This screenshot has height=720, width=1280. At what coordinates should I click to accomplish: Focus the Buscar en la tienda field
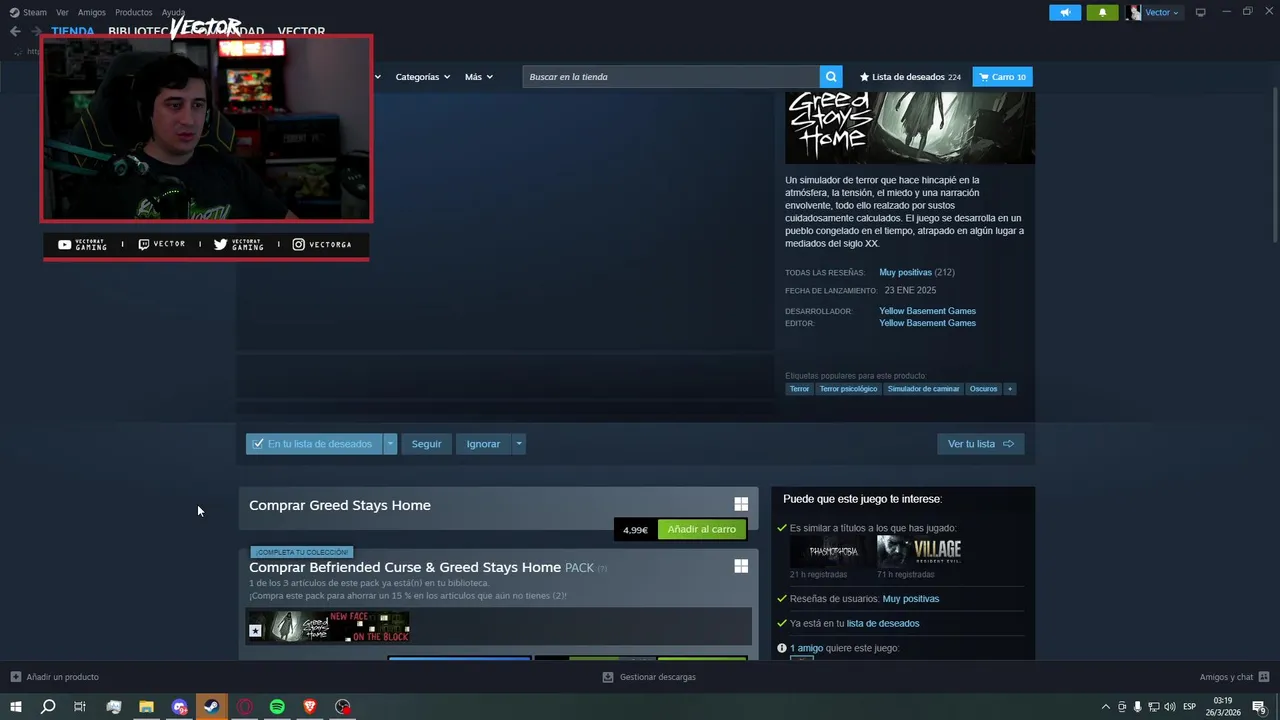click(670, 77)
